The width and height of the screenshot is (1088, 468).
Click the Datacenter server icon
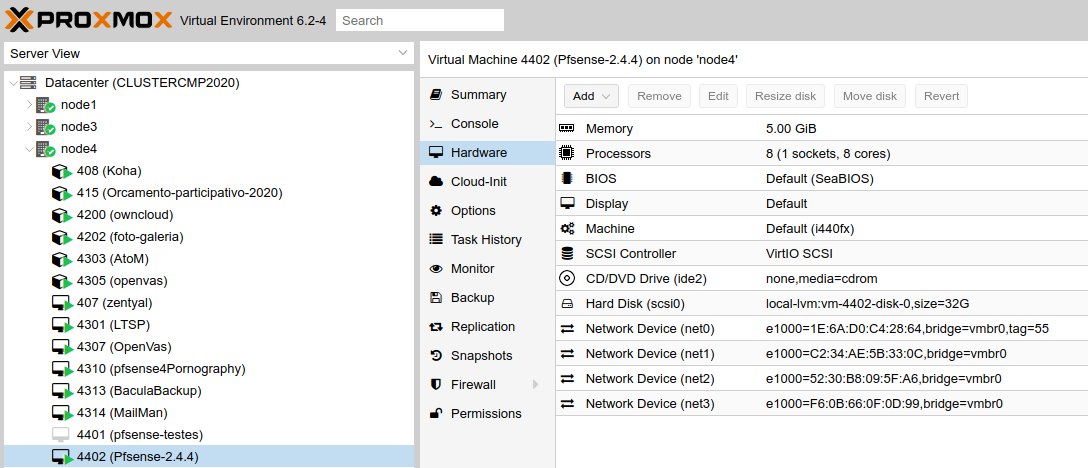(28, 83)
